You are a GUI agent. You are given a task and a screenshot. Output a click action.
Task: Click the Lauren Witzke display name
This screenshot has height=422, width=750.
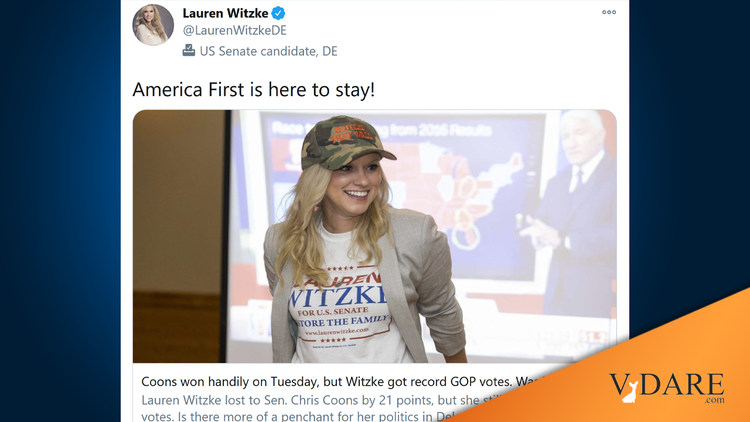pos(225,13)
